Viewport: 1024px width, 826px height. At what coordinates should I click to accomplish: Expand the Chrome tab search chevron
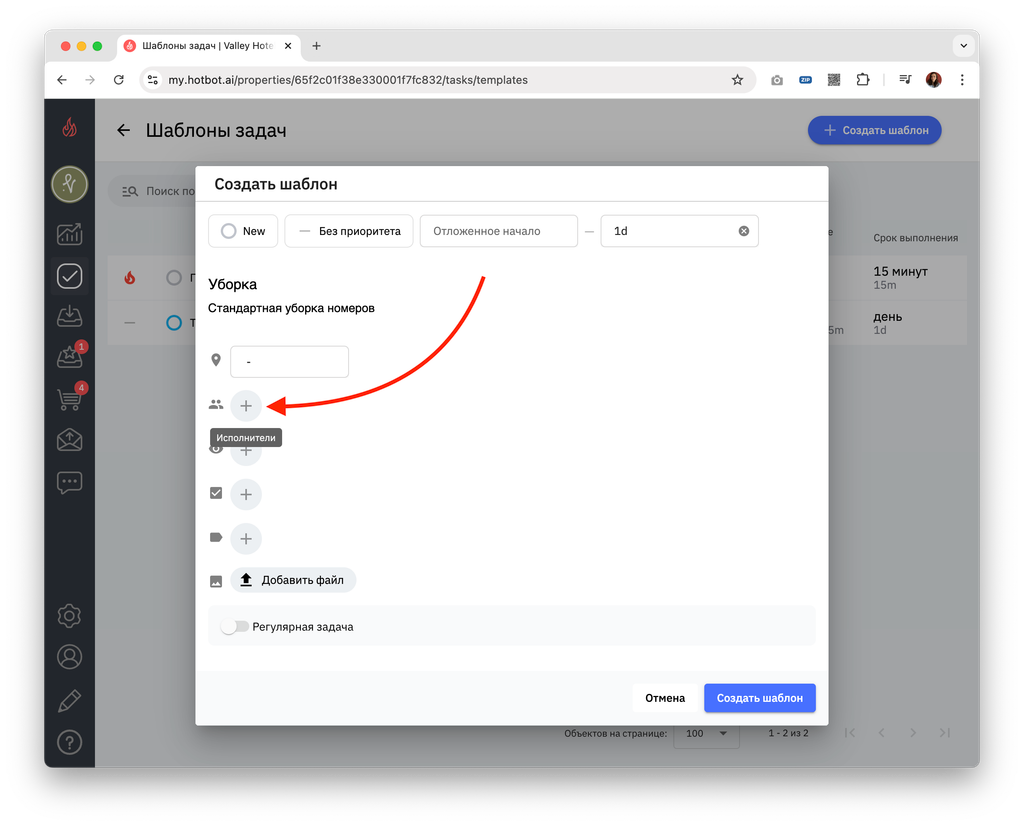tap(963, 46)
